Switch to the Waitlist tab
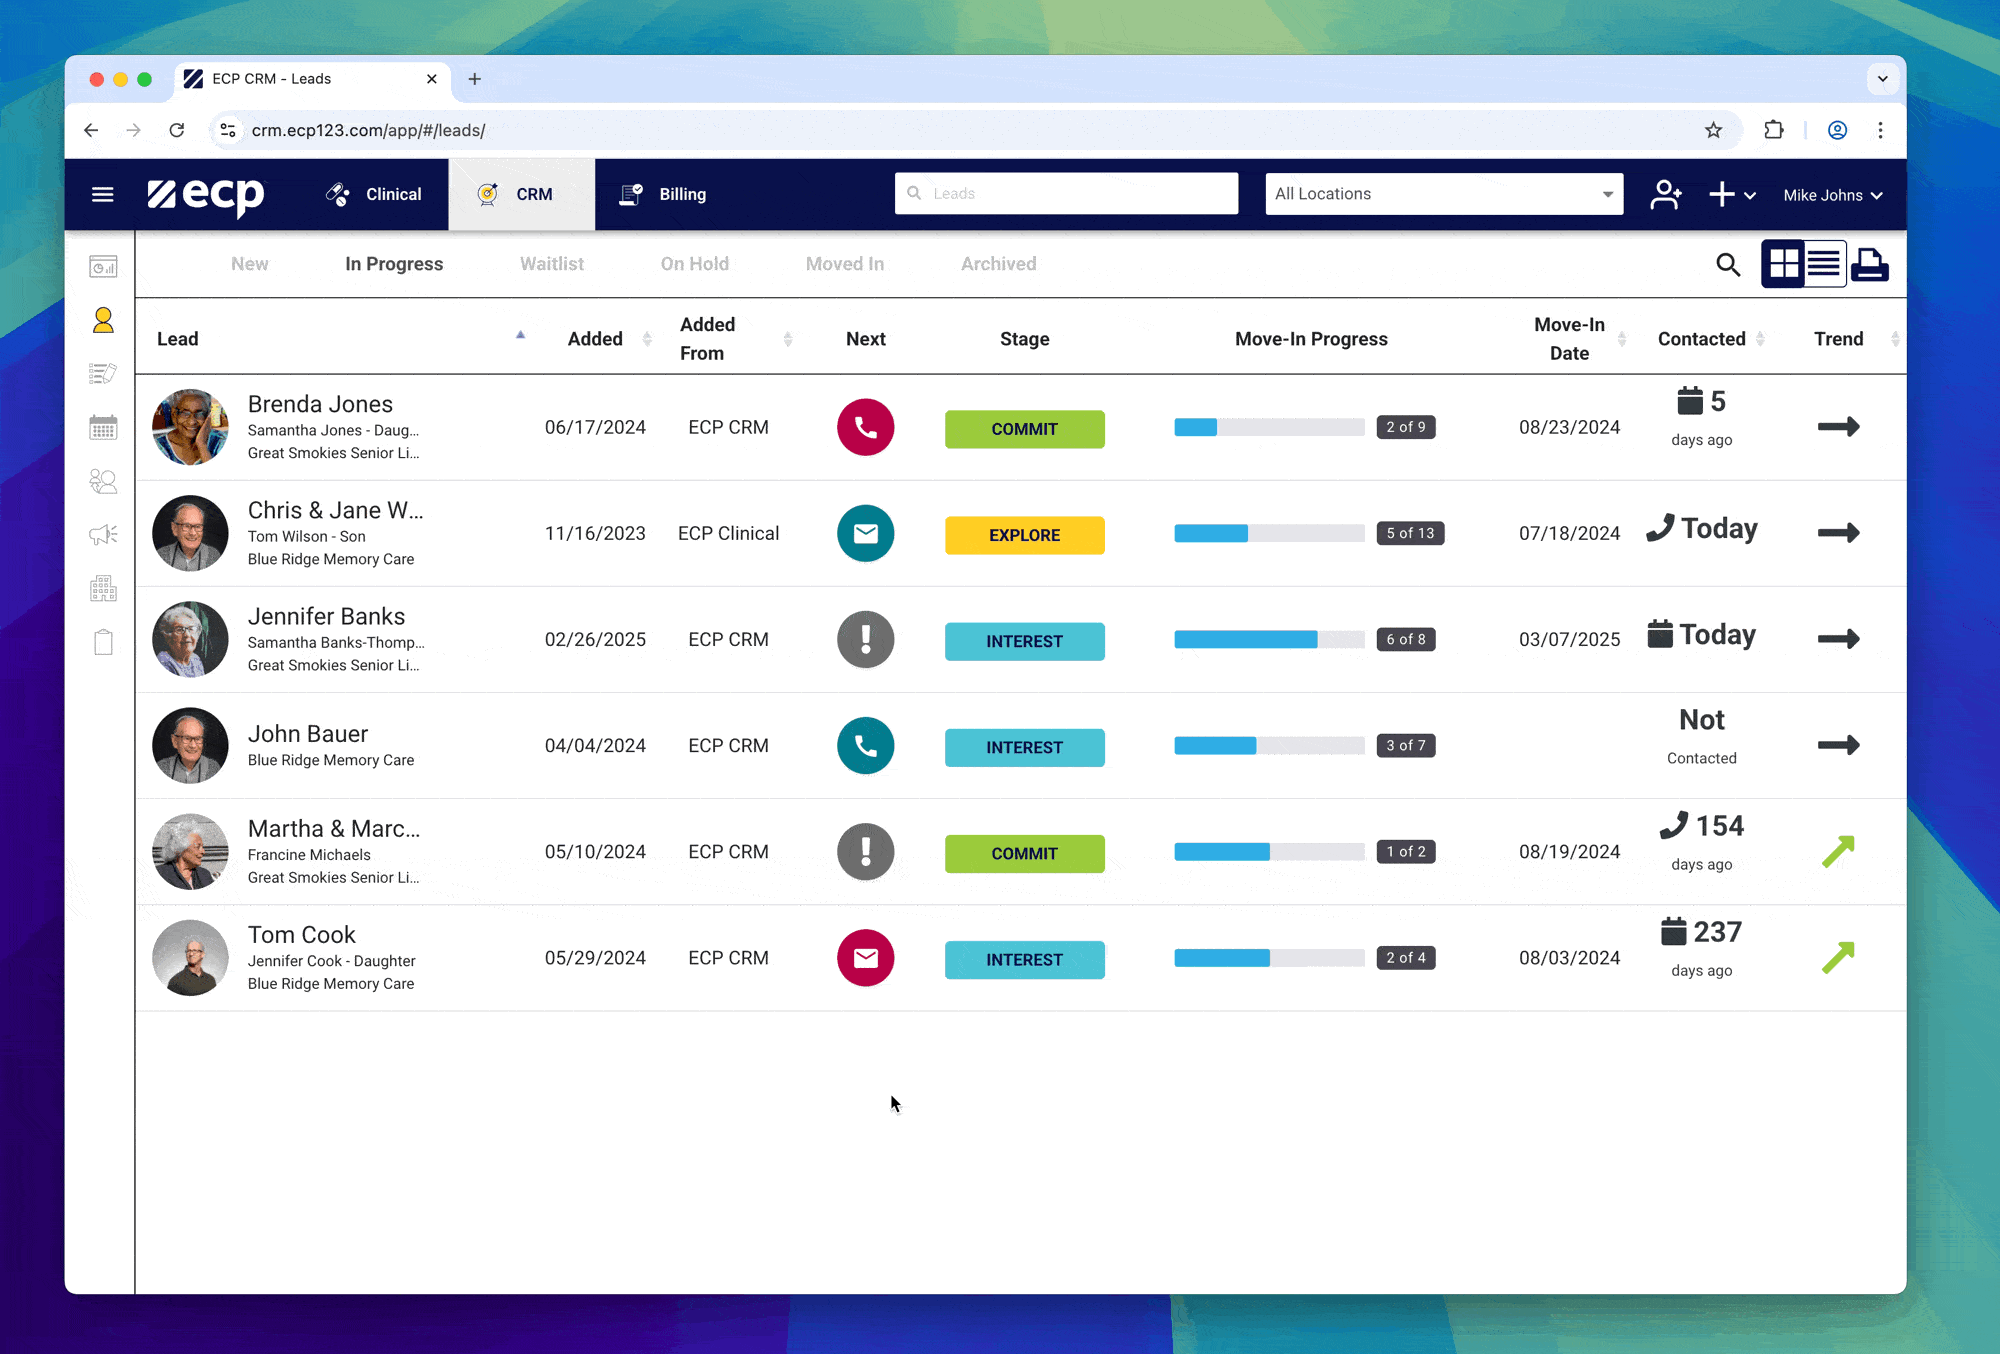 click(x=551, y=264)
